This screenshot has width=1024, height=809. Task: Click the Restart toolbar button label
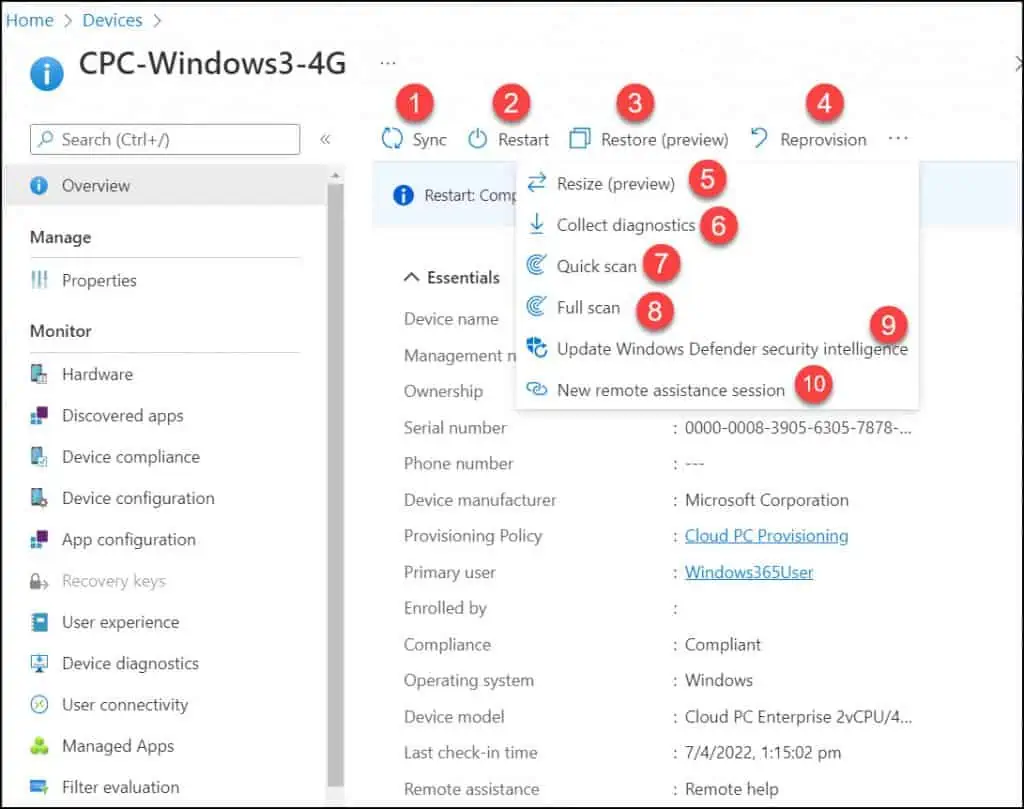point(523,139)
